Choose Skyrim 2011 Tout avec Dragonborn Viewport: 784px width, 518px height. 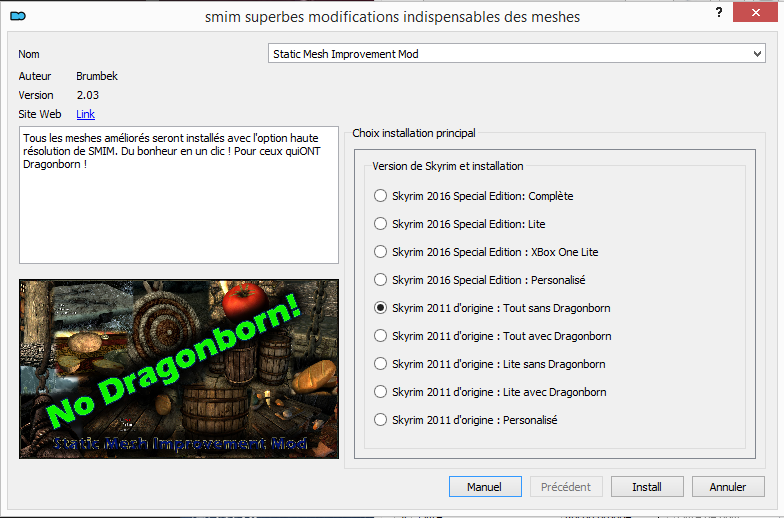tap(380, 336)
